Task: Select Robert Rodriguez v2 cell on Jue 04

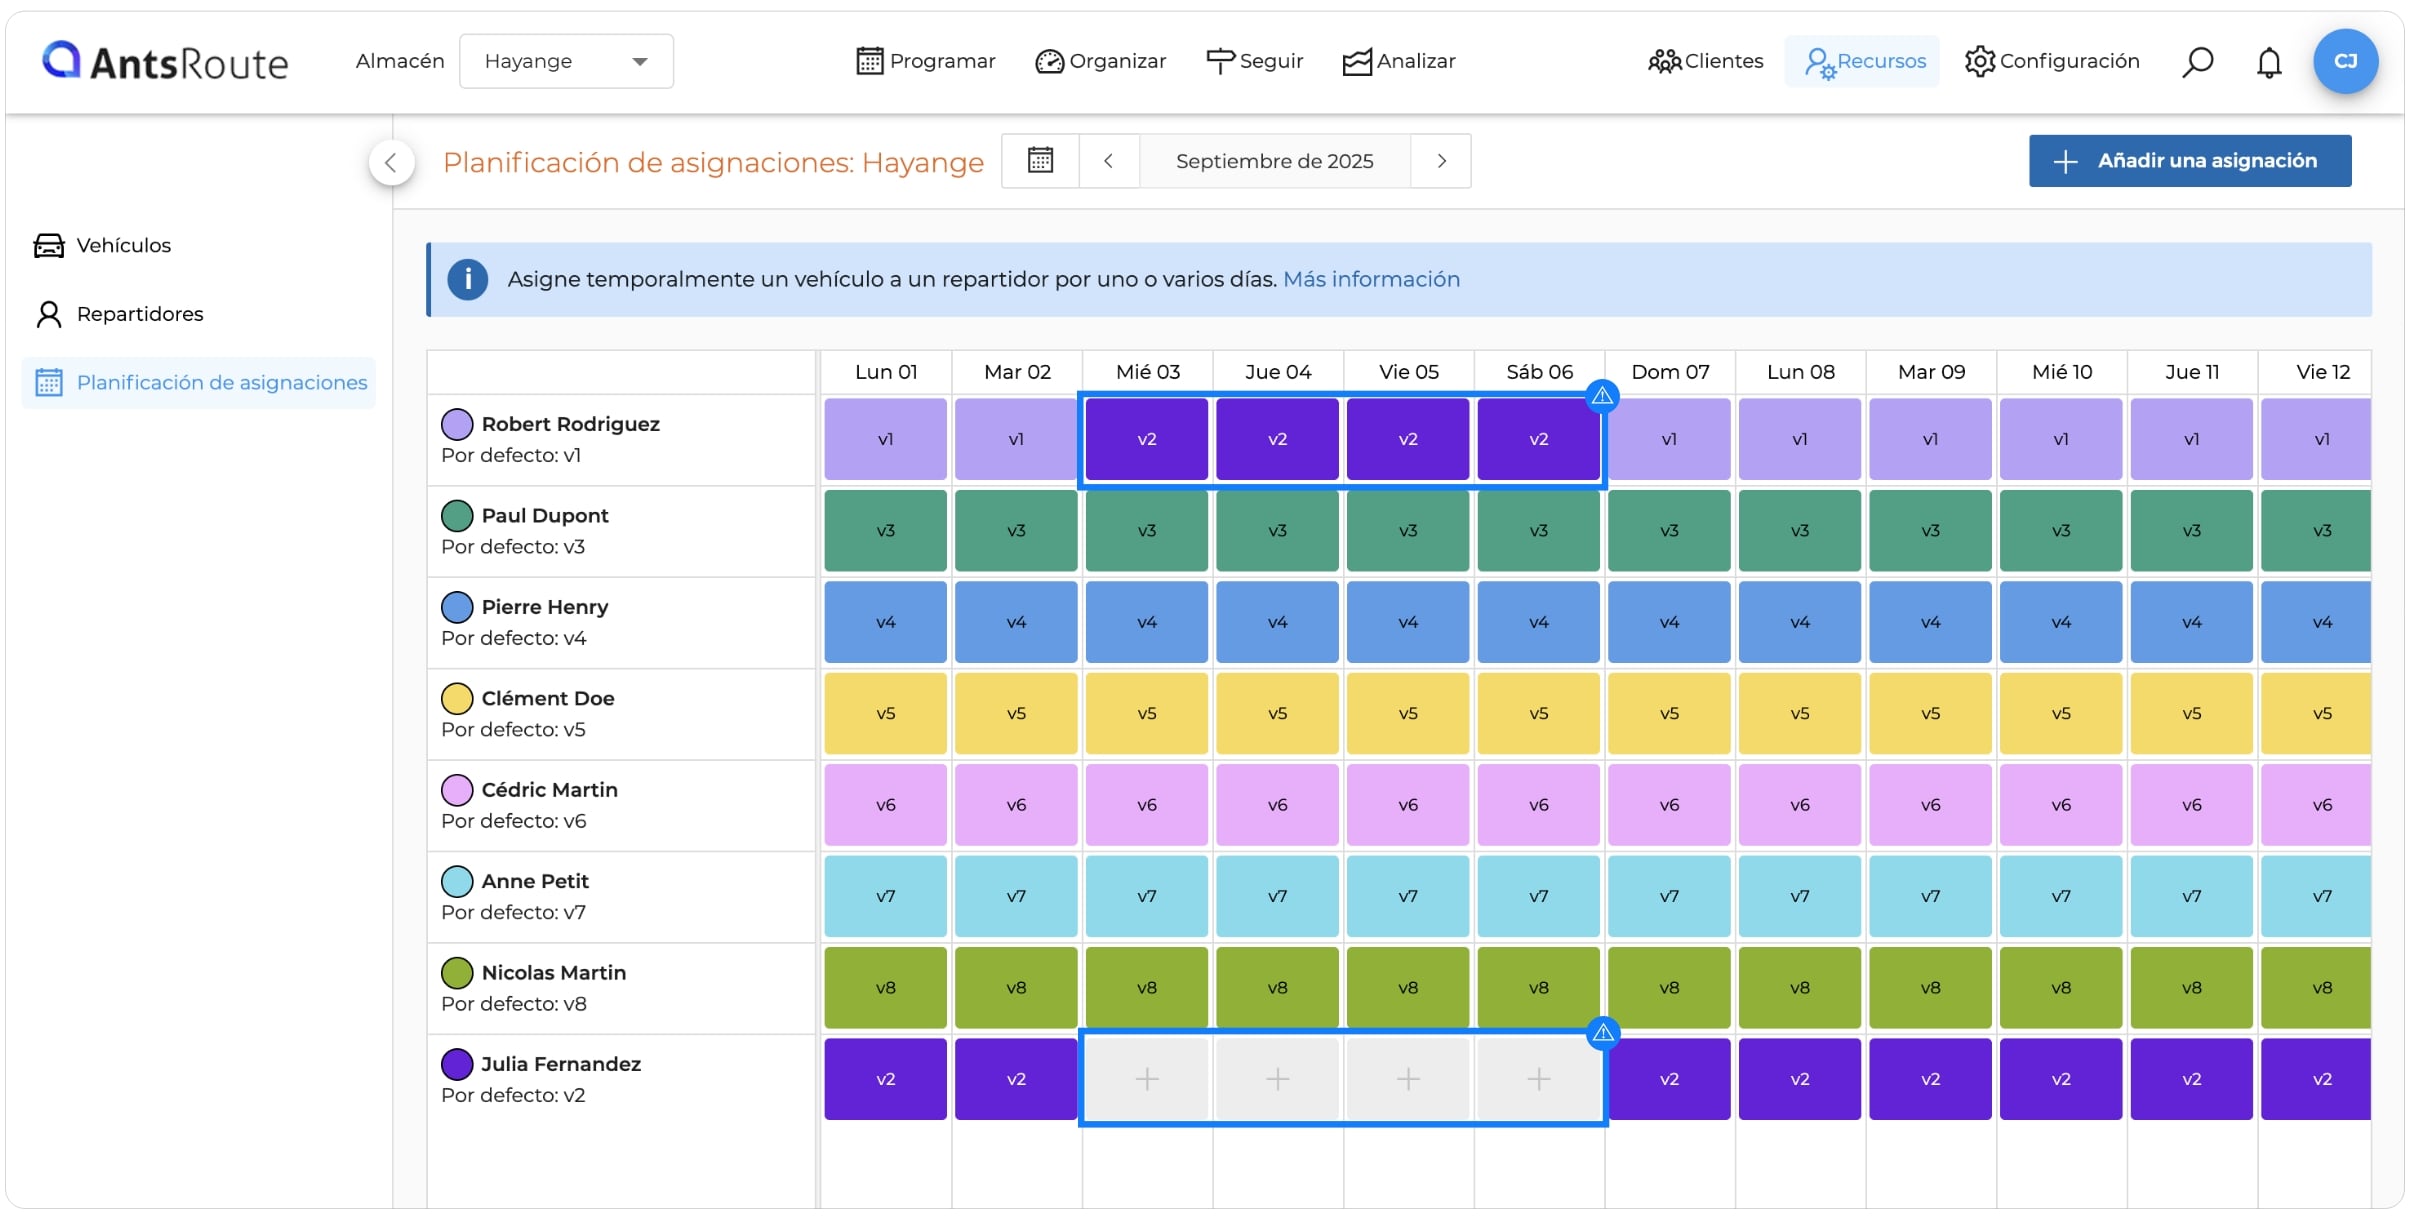Action: click(1277, 439)
